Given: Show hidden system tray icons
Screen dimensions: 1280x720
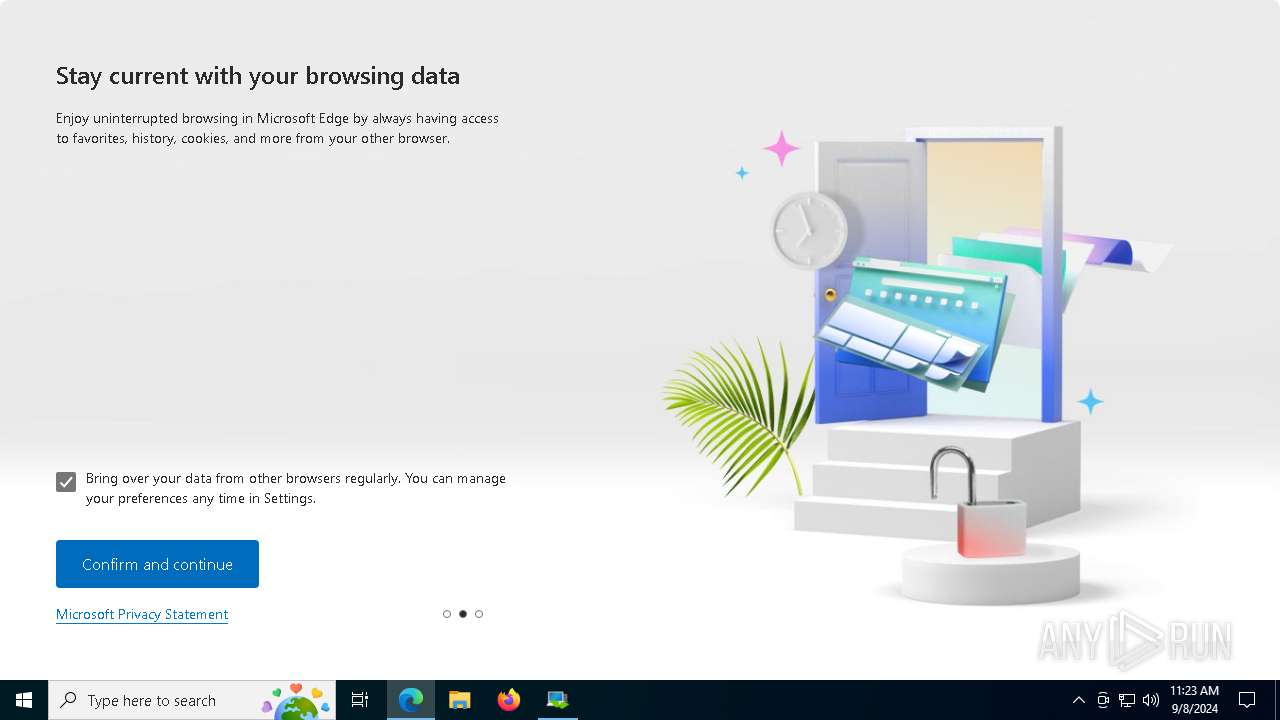Looking at the screenshot, I should [x=1078, y=700].
